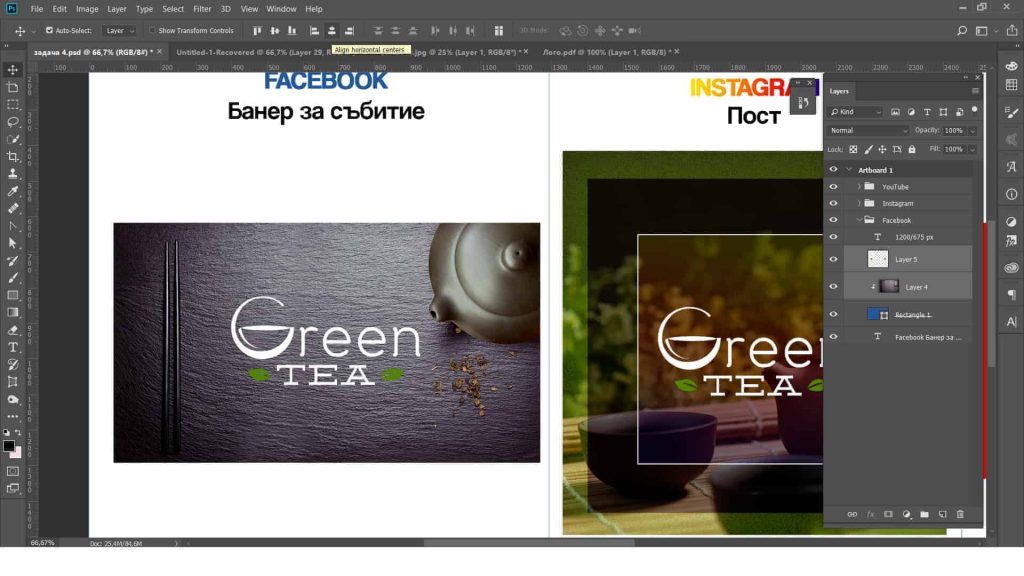The image size is (1024, 576).
Task: Select the Lasso tool
Action: [x=12, y=122]
